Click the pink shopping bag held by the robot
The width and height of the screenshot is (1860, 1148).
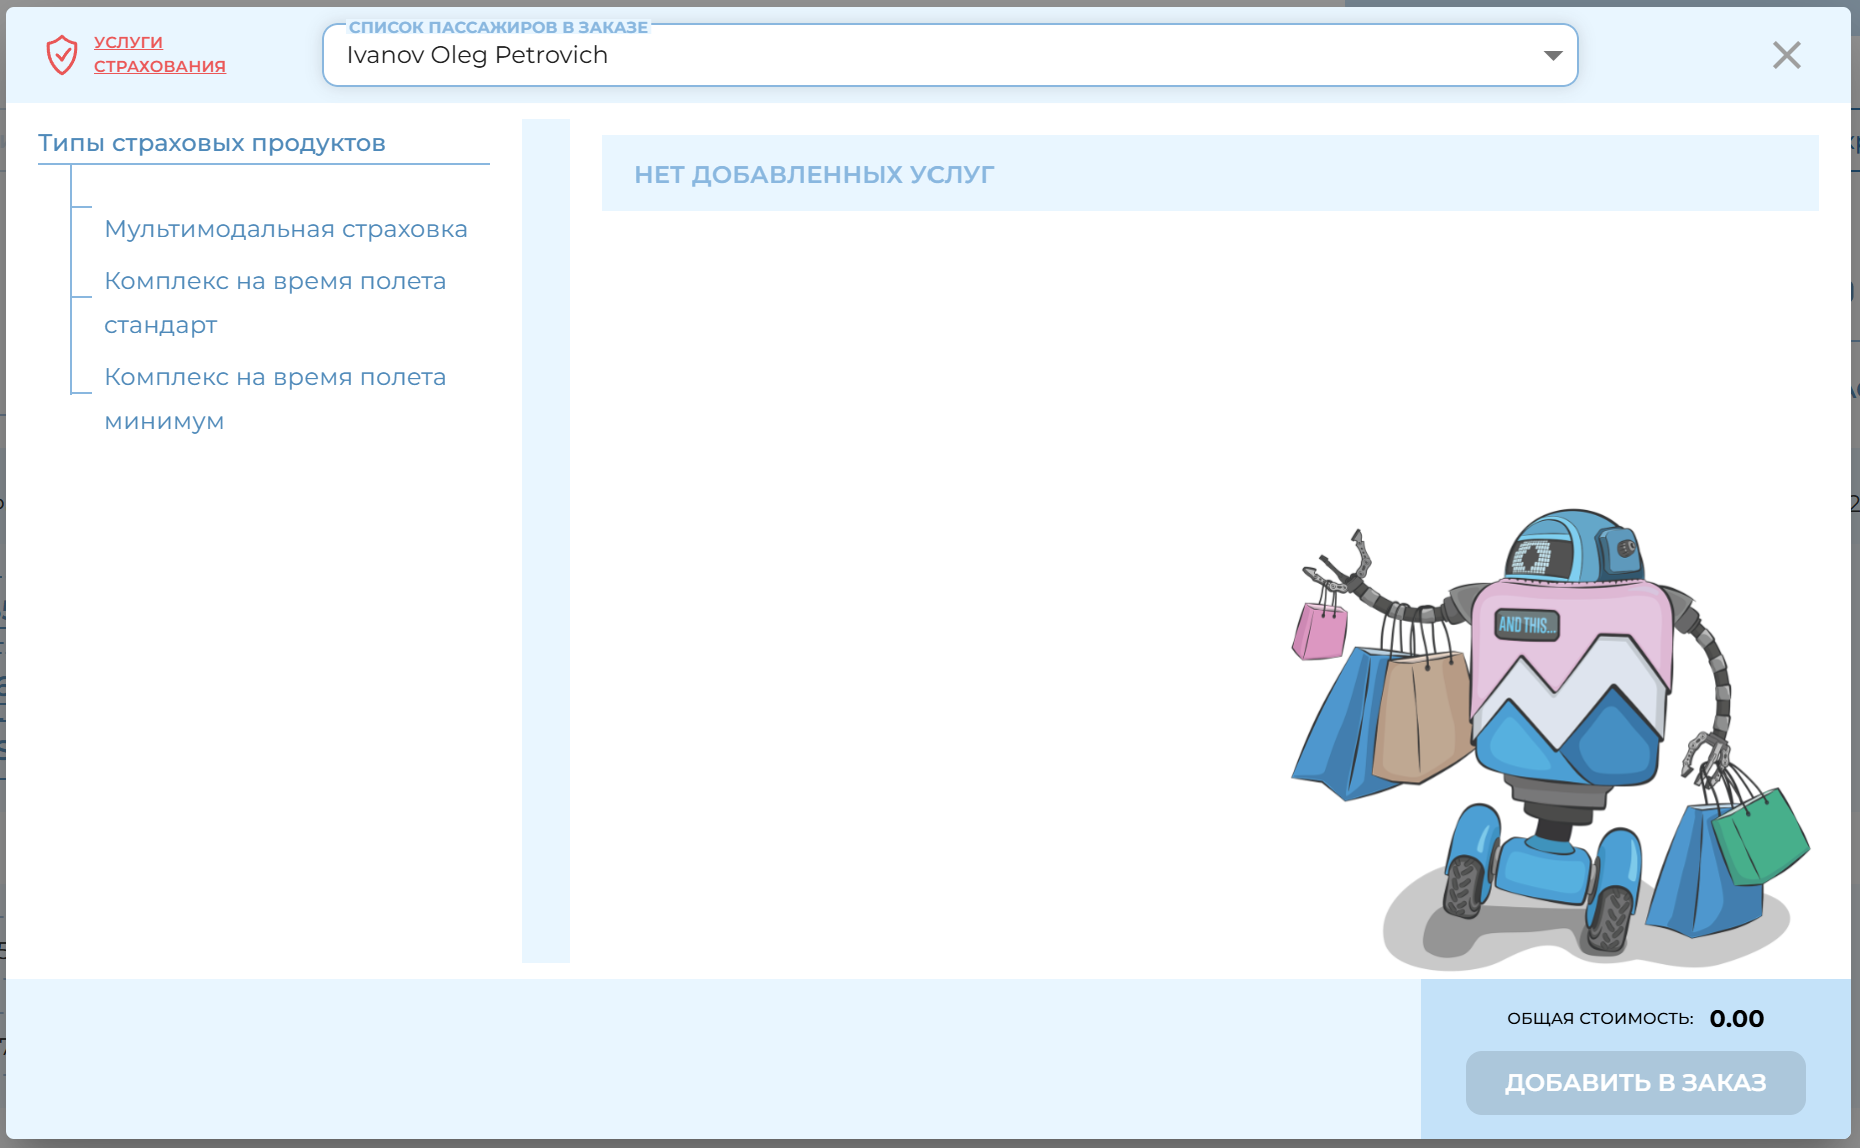point(1319,631)
